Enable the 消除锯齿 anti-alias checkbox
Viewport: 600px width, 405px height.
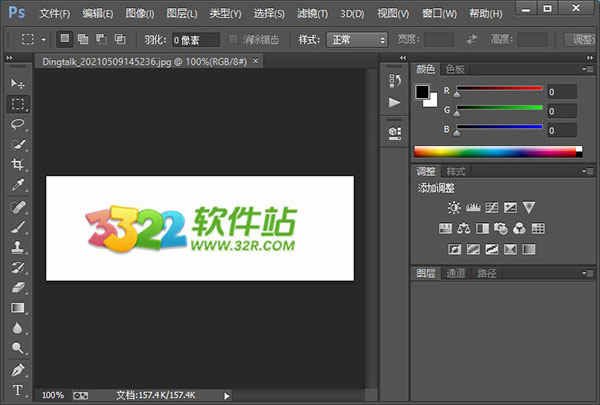[234, 40]
